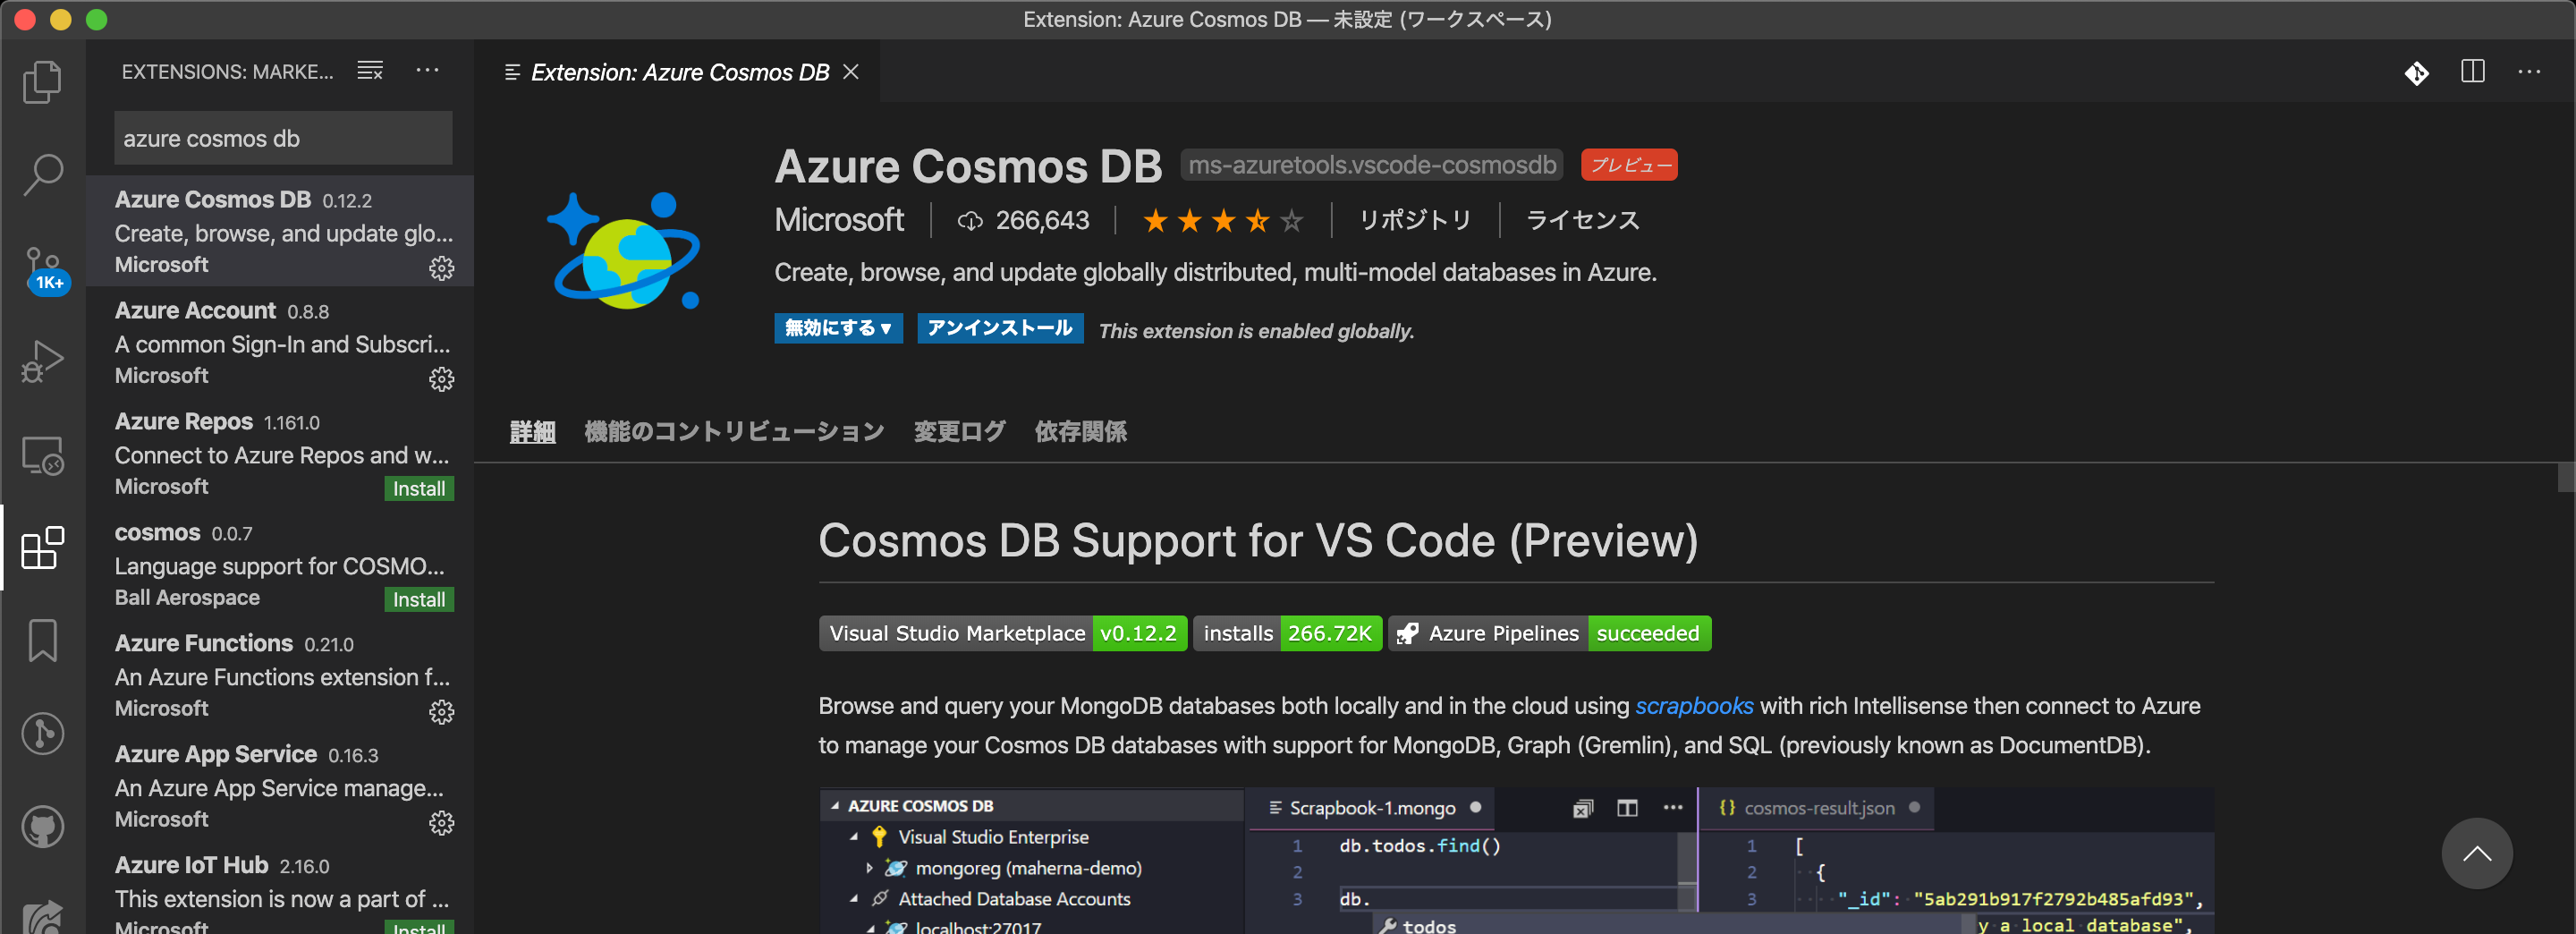This screenshot has height=934, width=2576.
Task: Click the Visual Studio Marketplace v0.12.2 badge
Action: (x=1003, y=634)
